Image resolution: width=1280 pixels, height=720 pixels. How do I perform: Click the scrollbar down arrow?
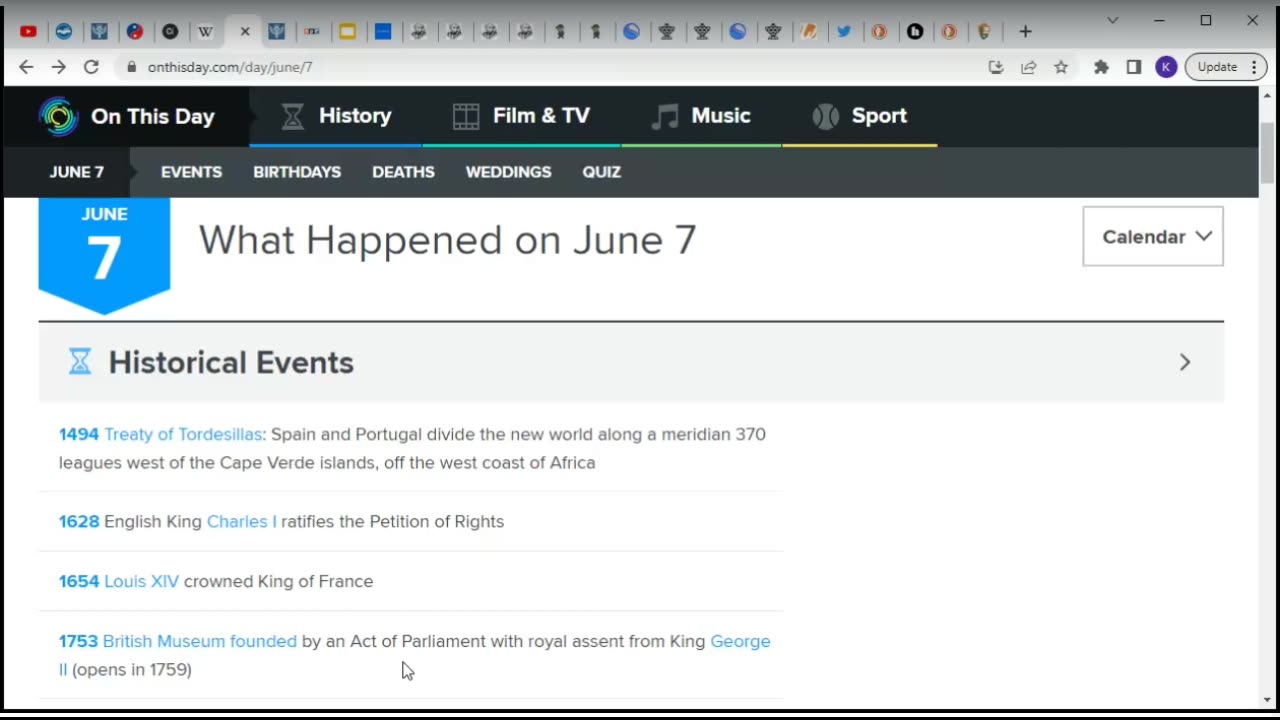tap(1268, 700)
